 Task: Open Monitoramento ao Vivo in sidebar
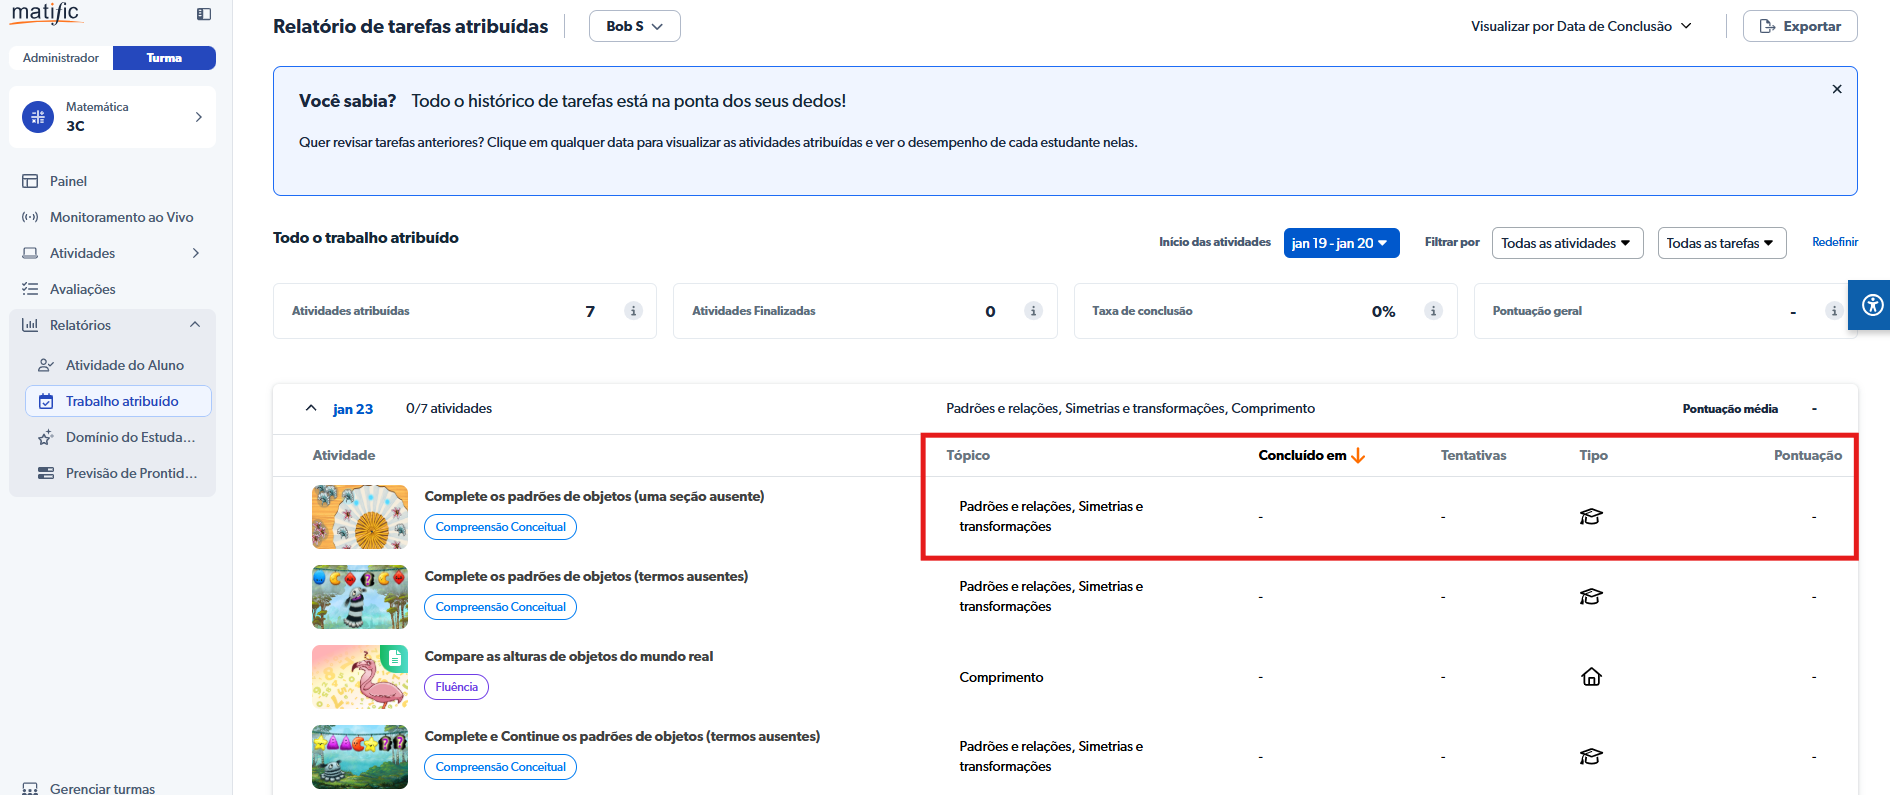point(121,217)
